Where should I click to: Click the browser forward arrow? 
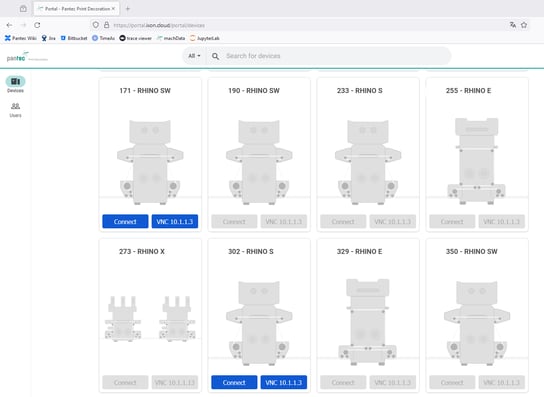click(23, 25)
